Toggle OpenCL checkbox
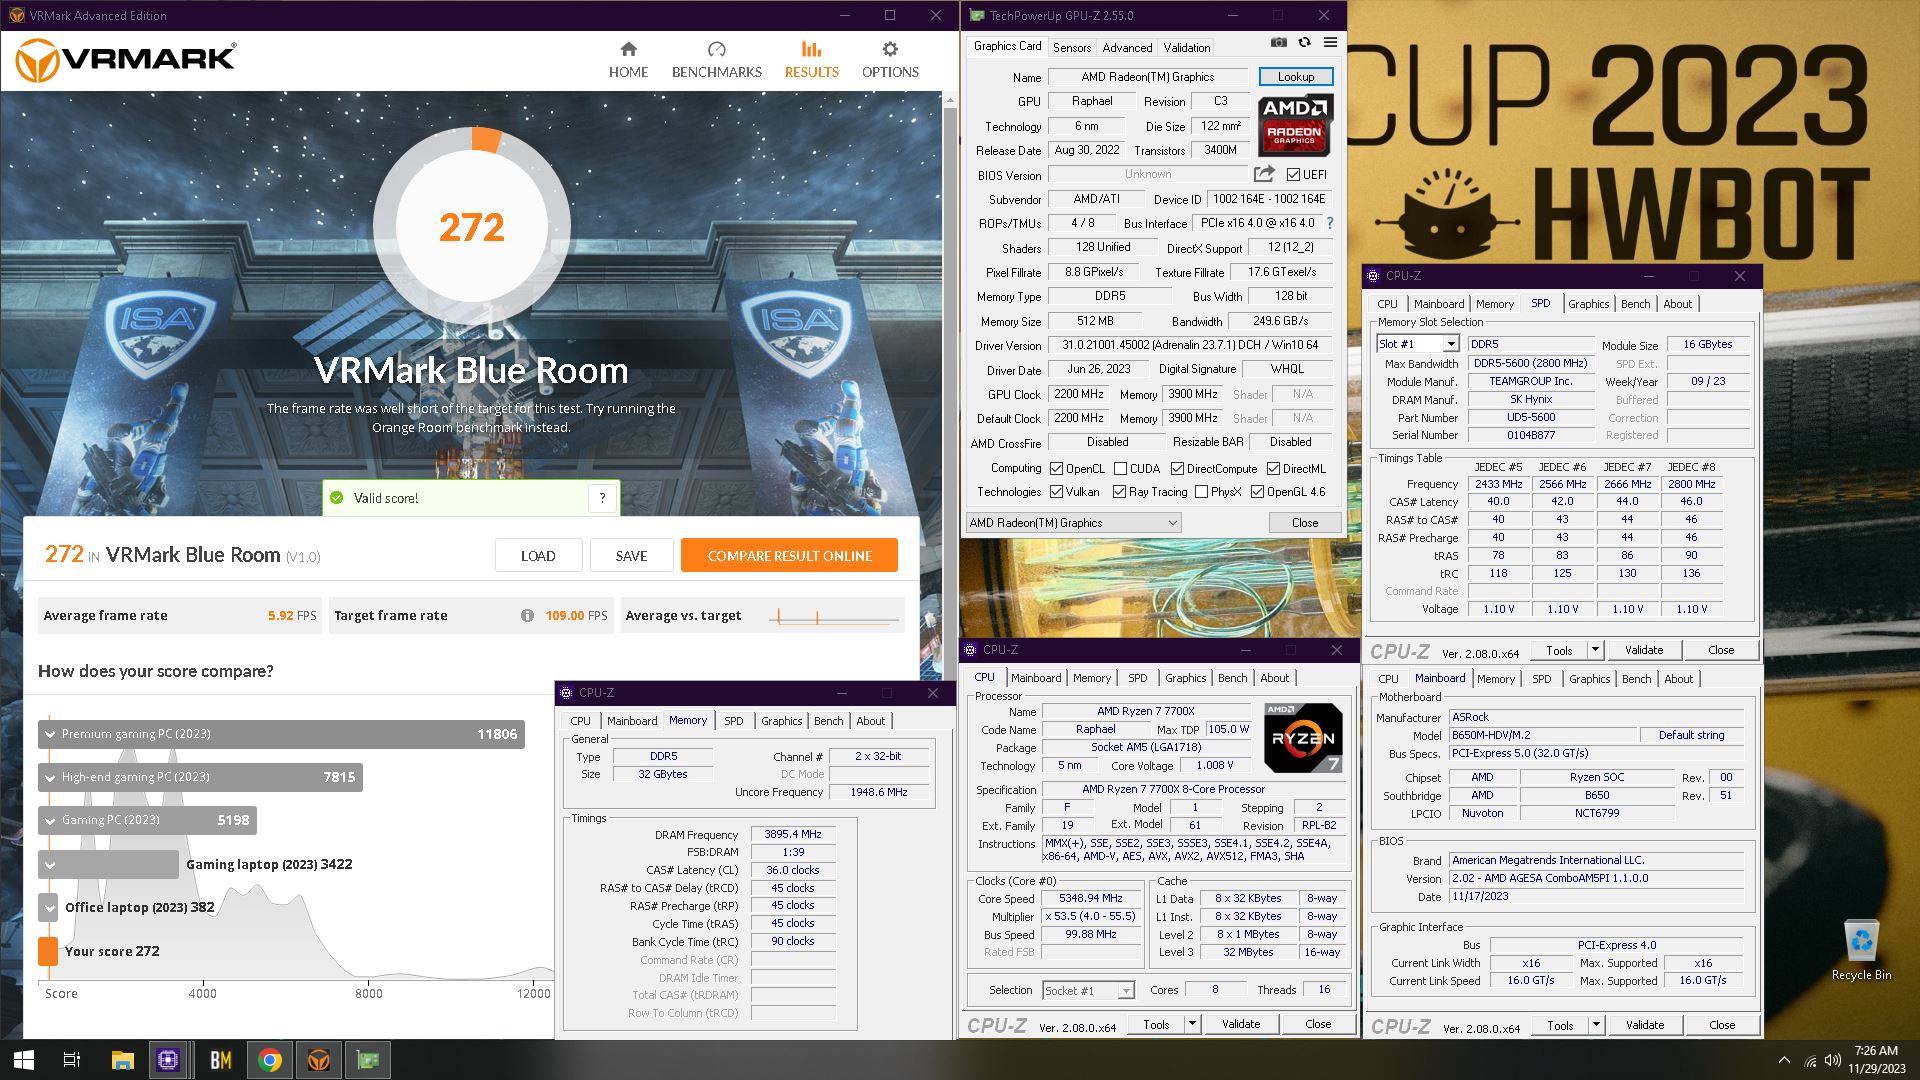This screenshot has width=1920, height=1080. (x=1056, y=469)
